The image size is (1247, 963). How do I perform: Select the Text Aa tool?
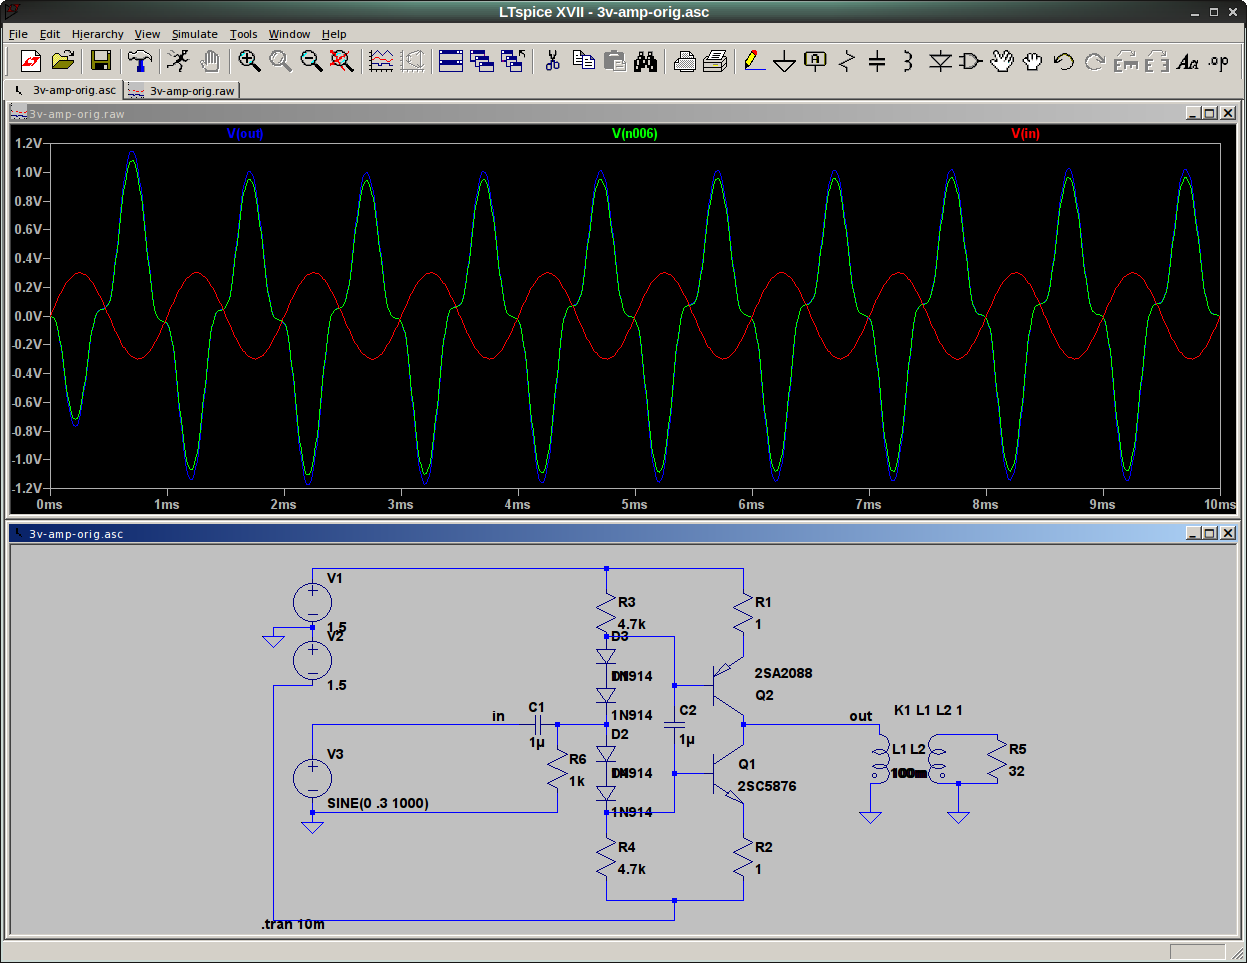pos(1188,61)
